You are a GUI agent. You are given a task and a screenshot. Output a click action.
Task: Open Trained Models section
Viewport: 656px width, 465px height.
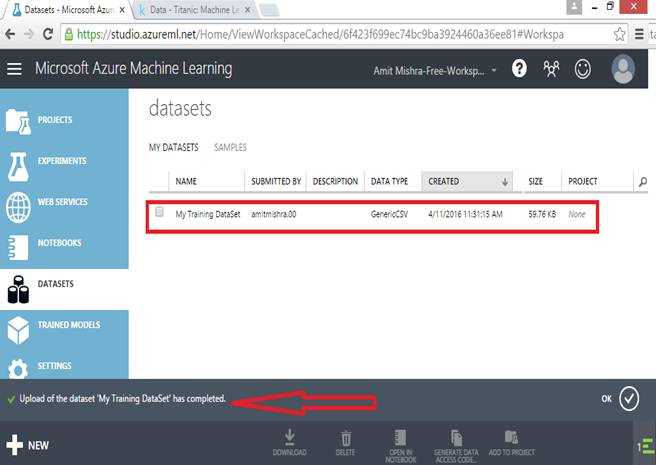64,330
